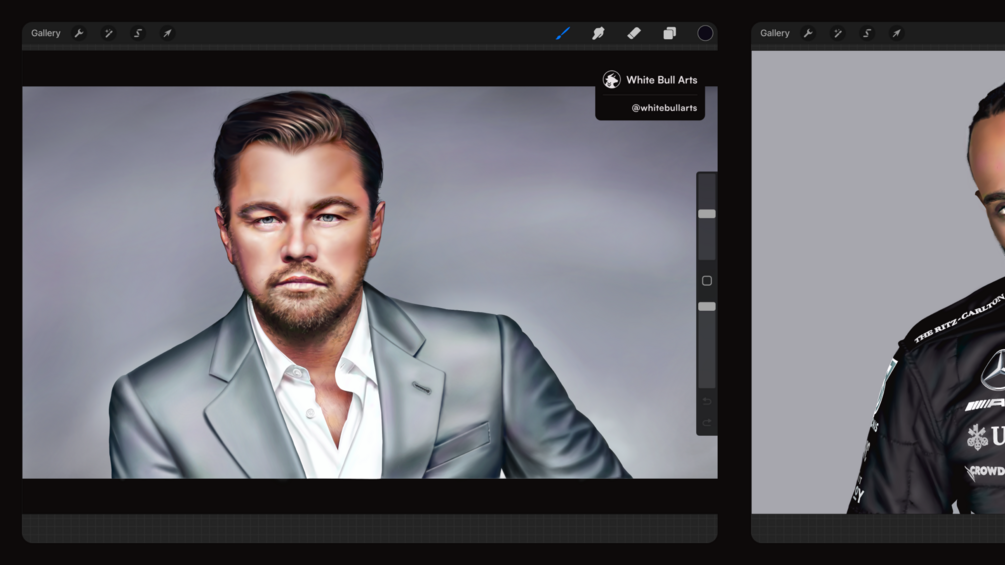This screenshot has width=1005, height=565.
Task: Choose Selection S tool in right window
Action: (x=867, y=33)
